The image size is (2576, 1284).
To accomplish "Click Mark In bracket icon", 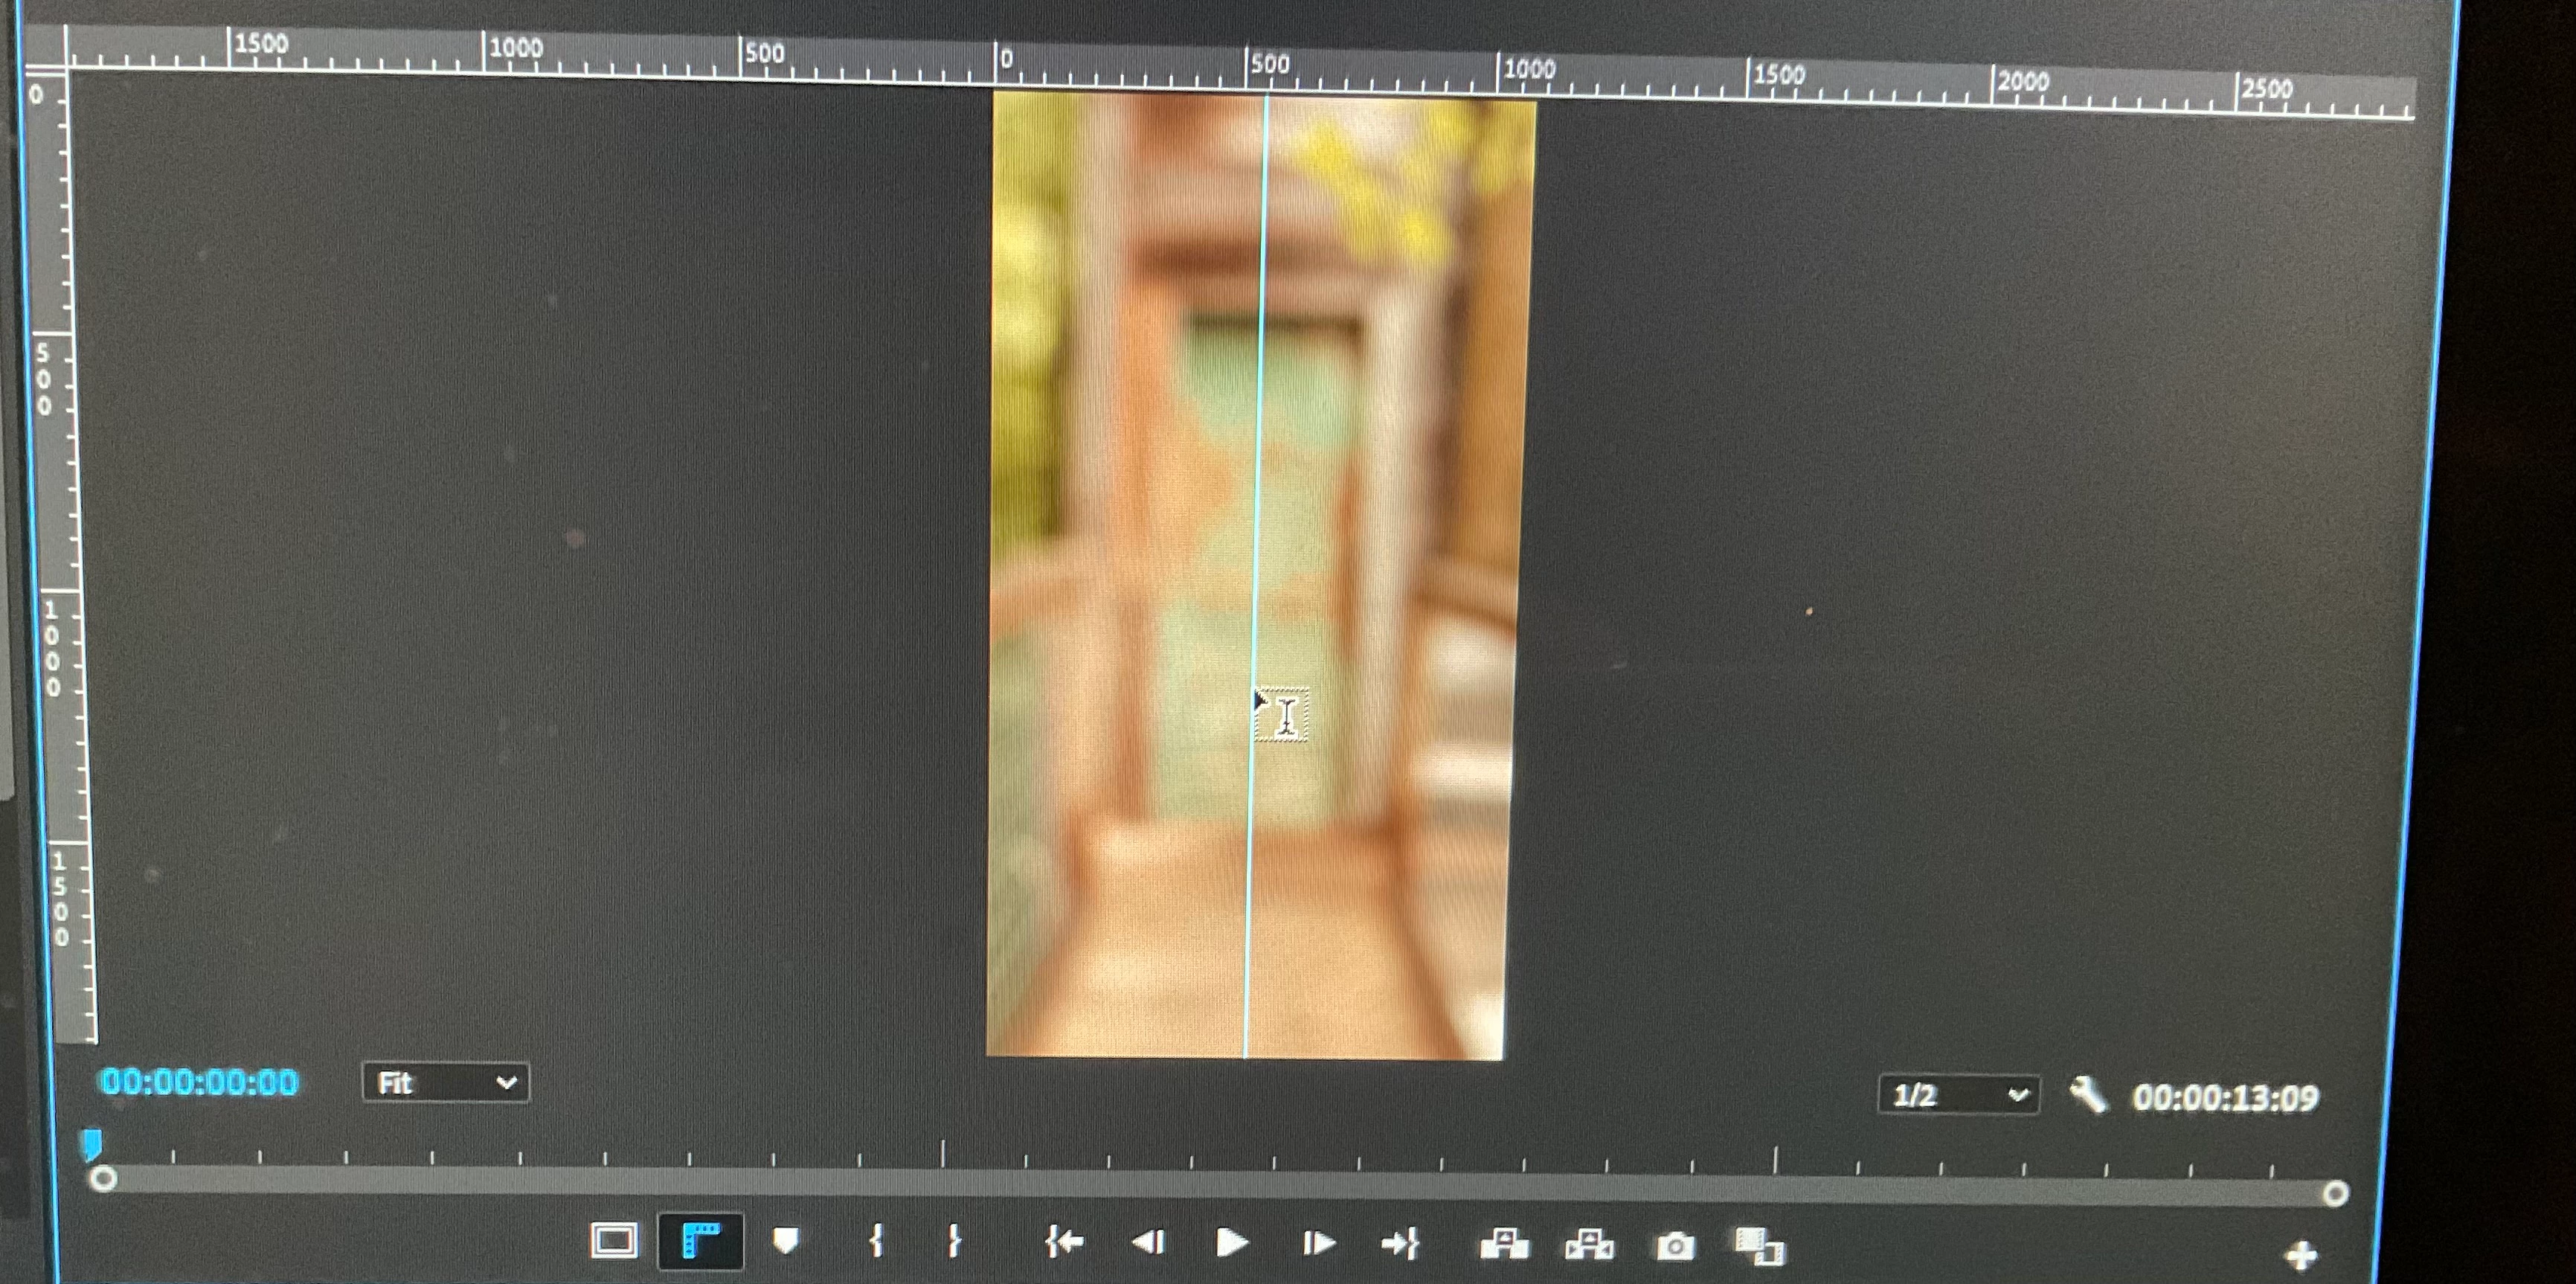I will click(x=876, y=1241).
